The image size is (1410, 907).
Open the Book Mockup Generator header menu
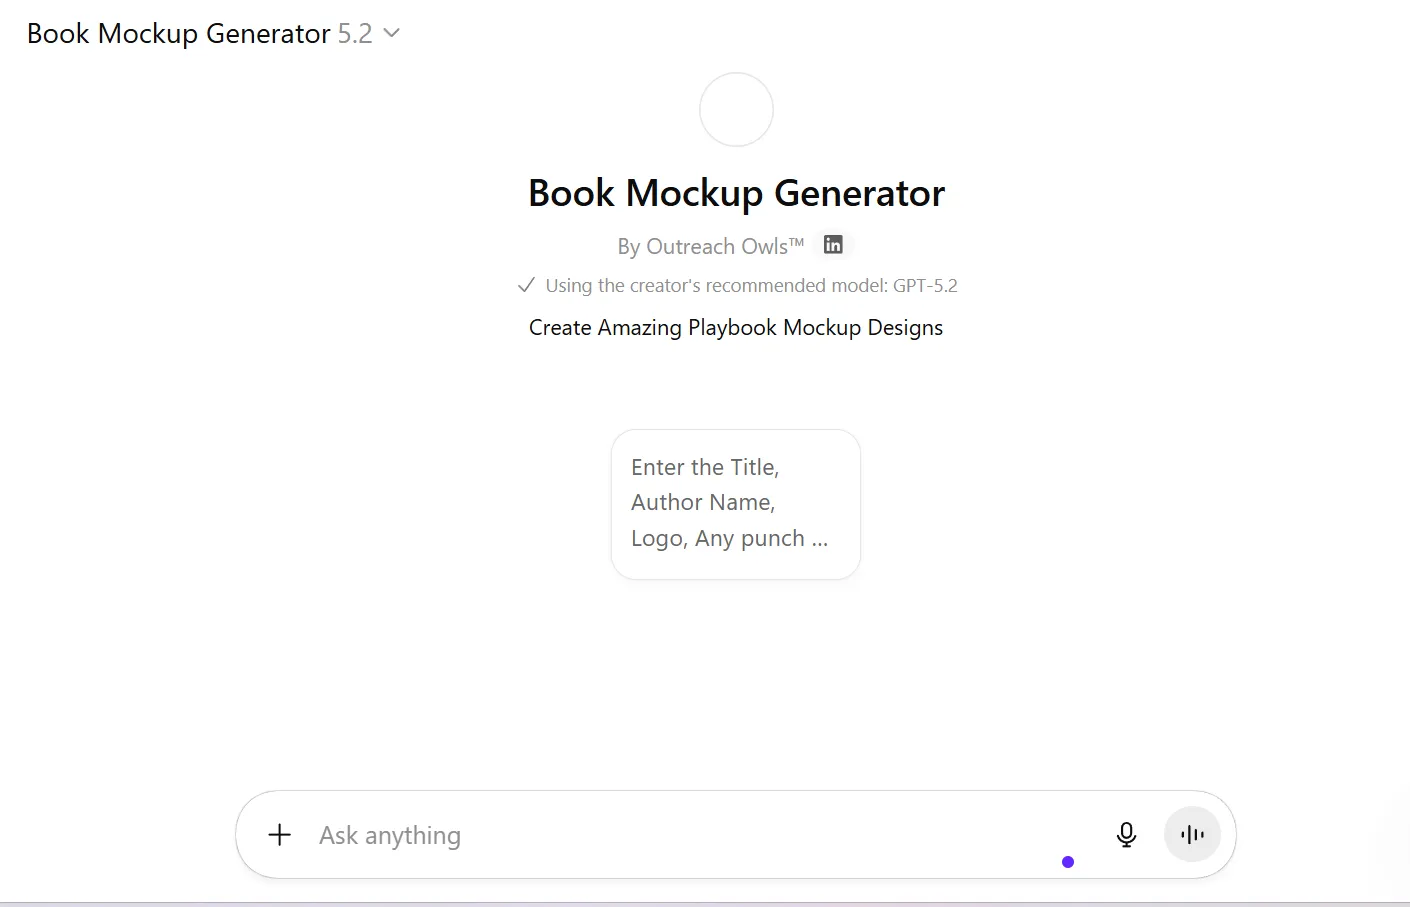178,33
